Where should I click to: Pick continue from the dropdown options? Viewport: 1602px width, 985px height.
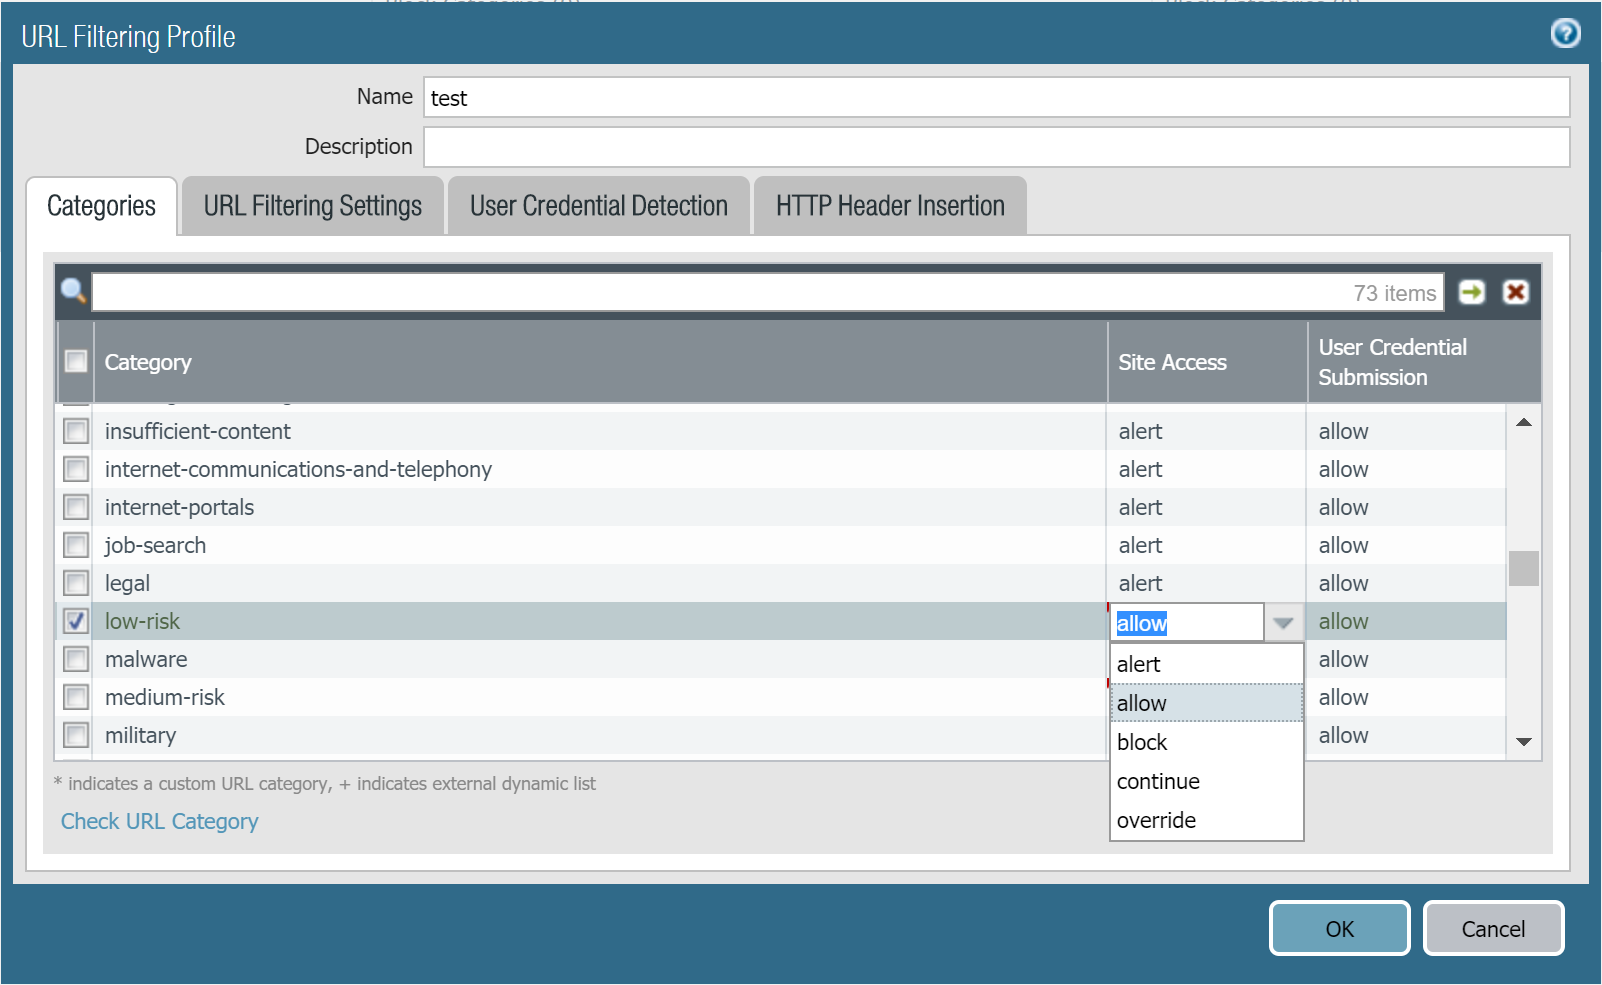[x=1158, y=781]
